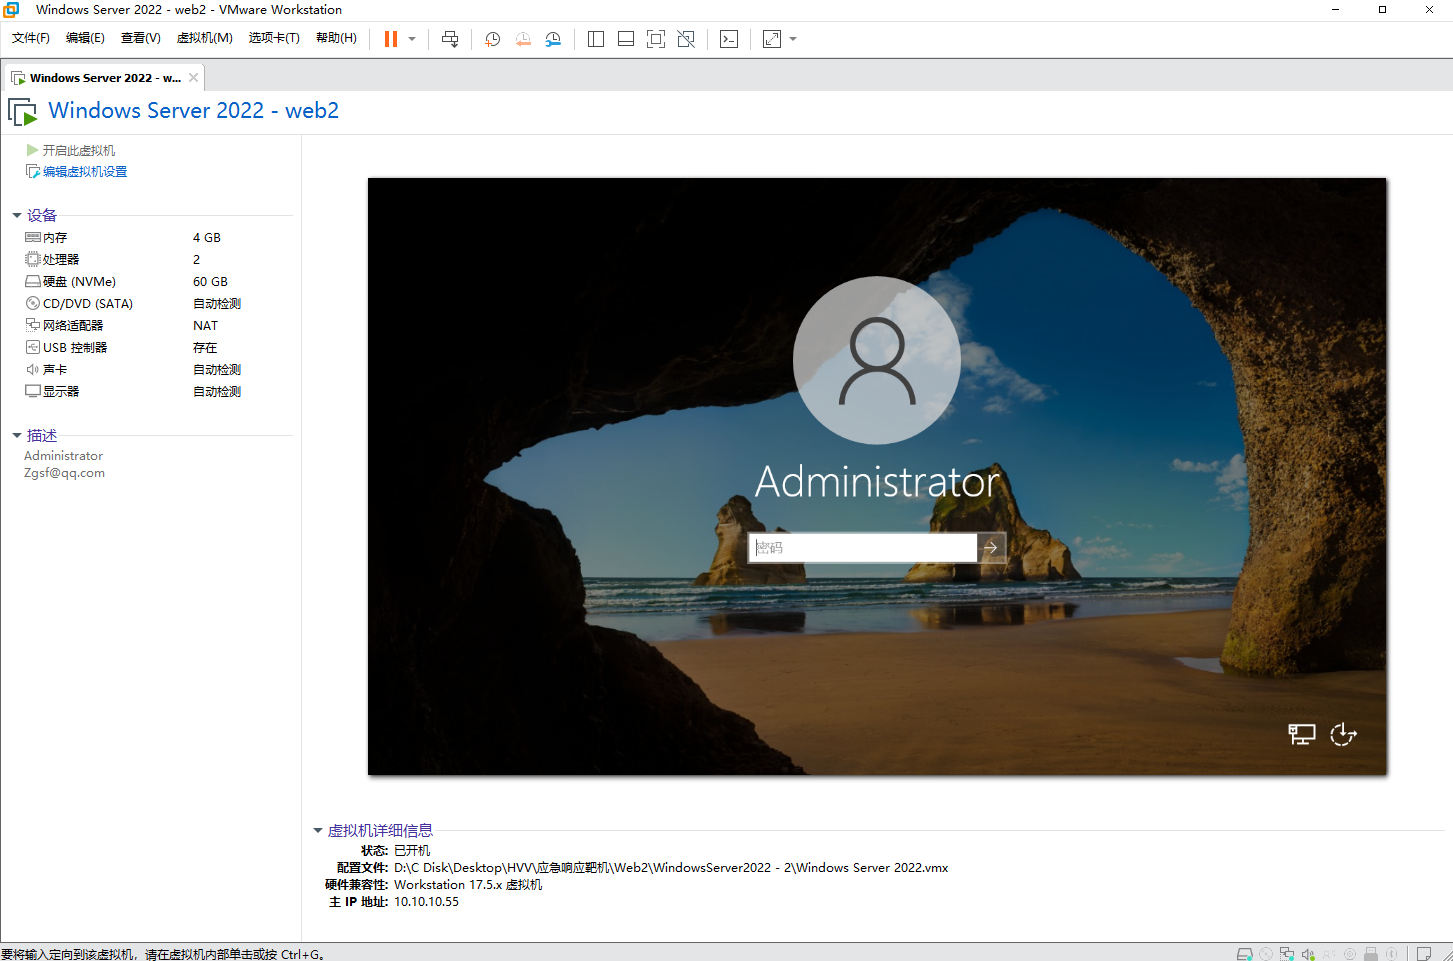The width and height of the screenshot is (1453, 961).
Task: Open the power options dropdown arrow next to pause
Action: pos(412,39)
